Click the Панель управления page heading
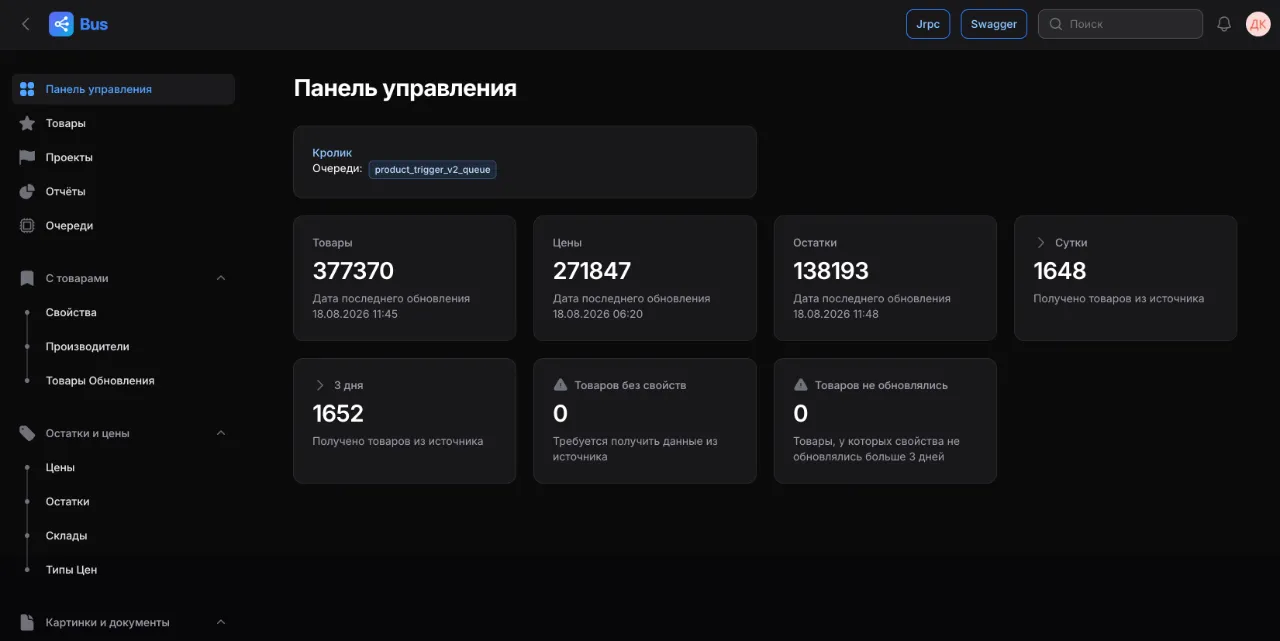The width and height of the screenshot is (1280, 641). pyautogui.click(x=405, y=88)
